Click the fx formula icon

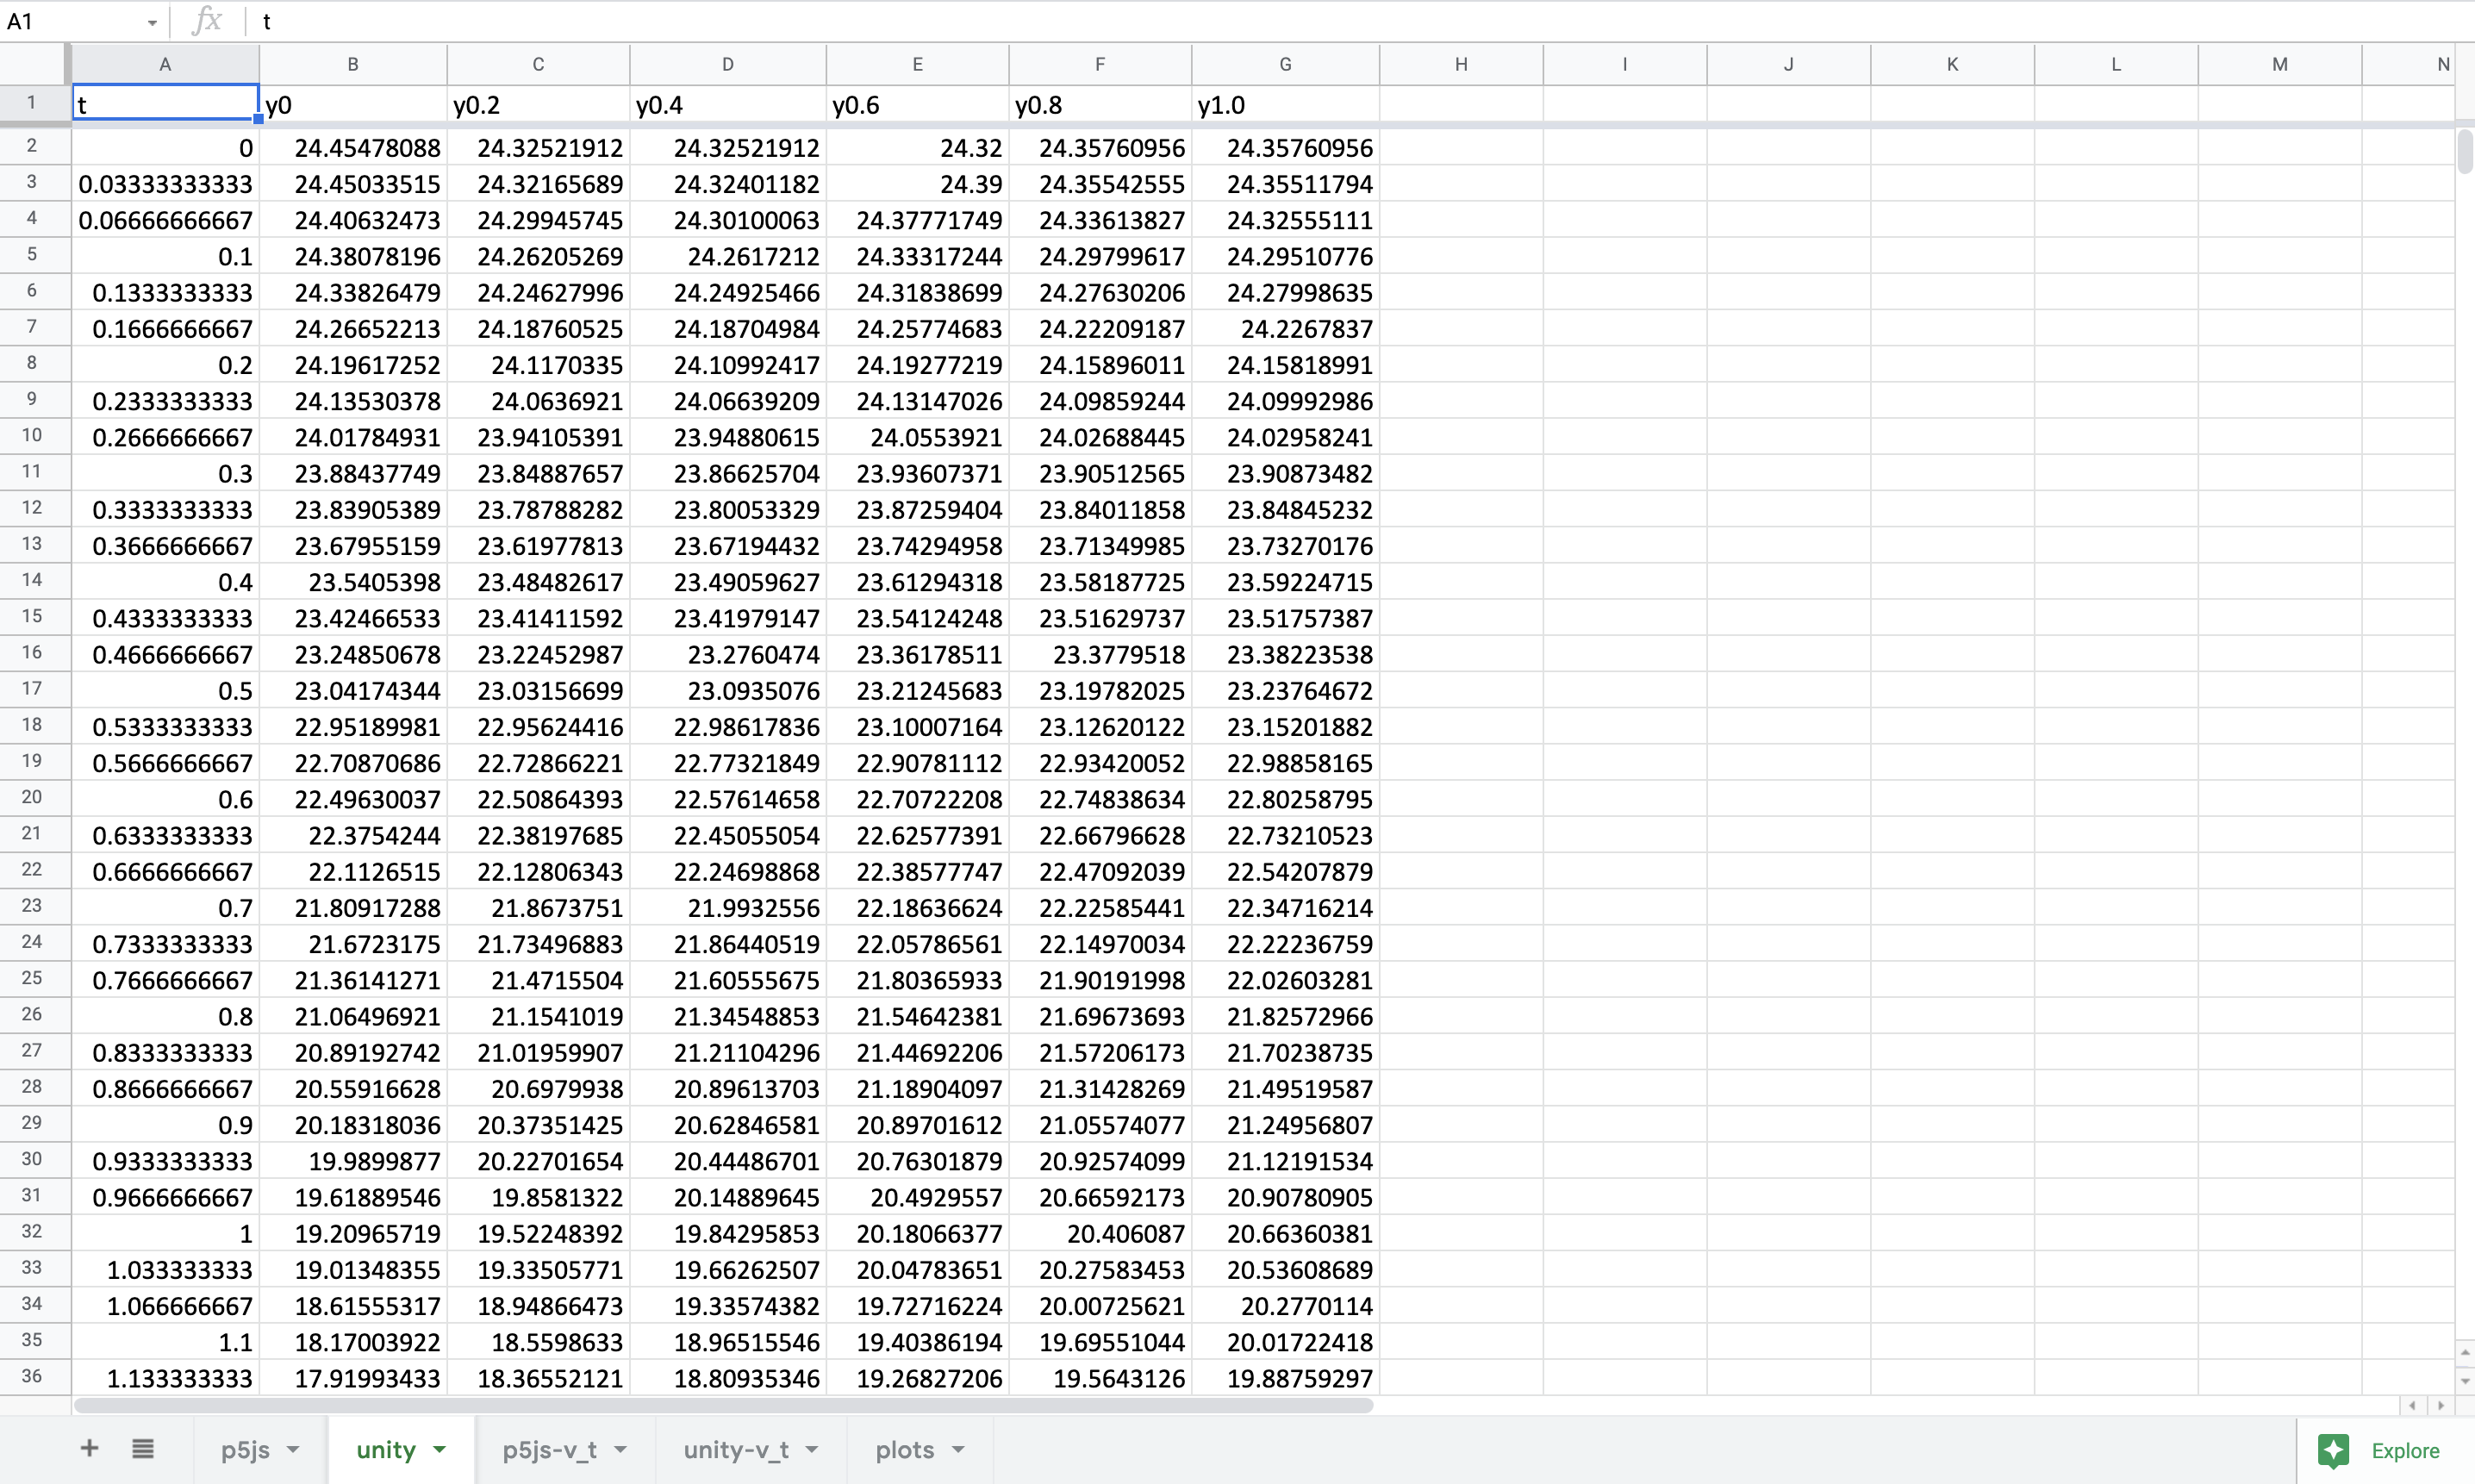[x=206, y=21]
